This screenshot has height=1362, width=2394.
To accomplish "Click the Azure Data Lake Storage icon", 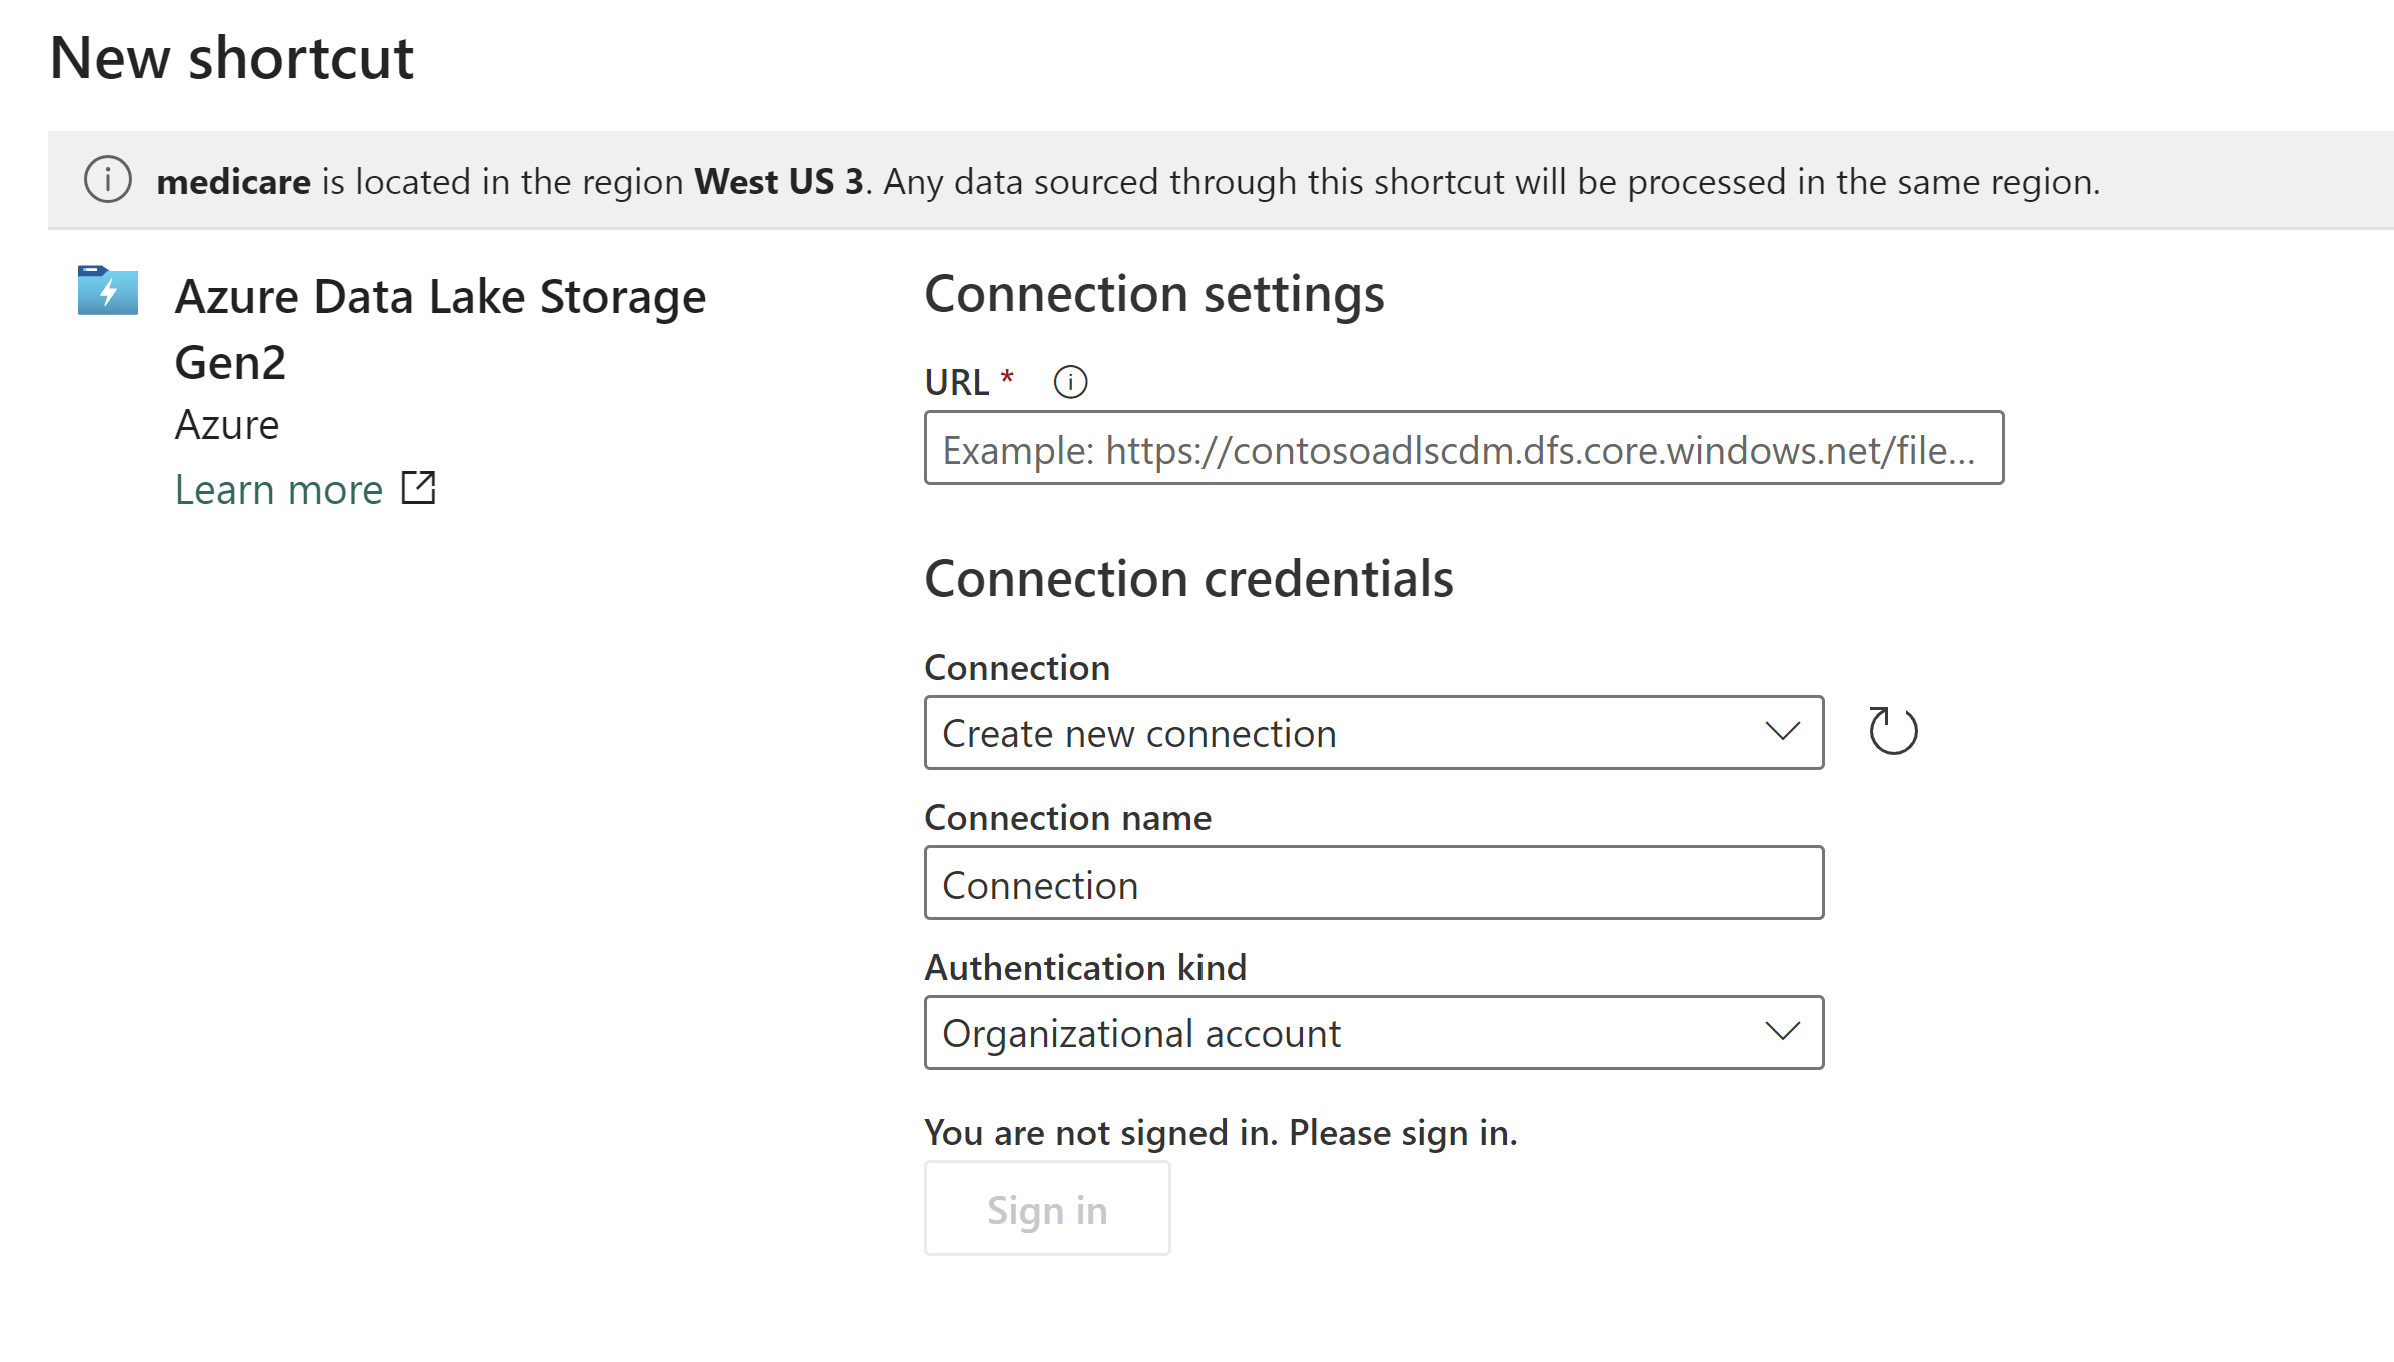I will [108, 291].
